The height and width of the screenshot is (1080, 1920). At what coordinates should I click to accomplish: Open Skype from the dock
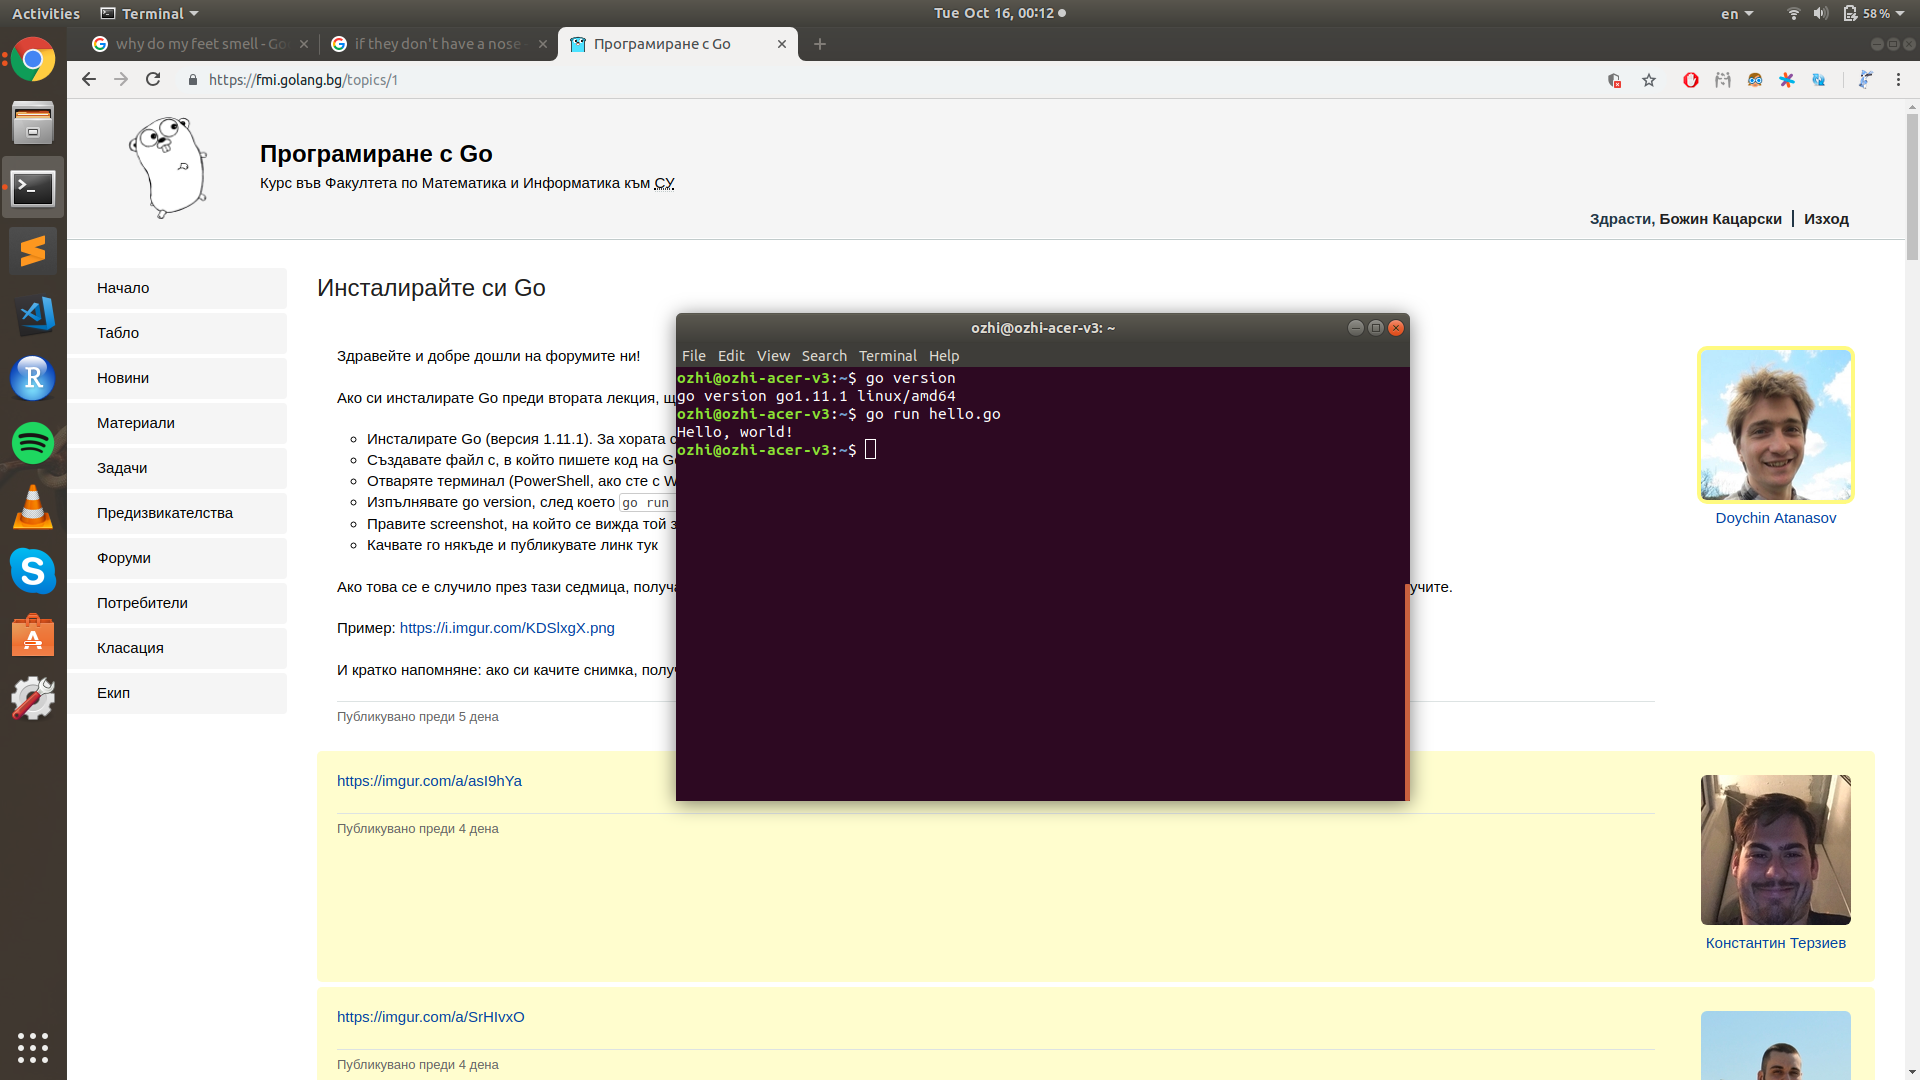(33, 571)
